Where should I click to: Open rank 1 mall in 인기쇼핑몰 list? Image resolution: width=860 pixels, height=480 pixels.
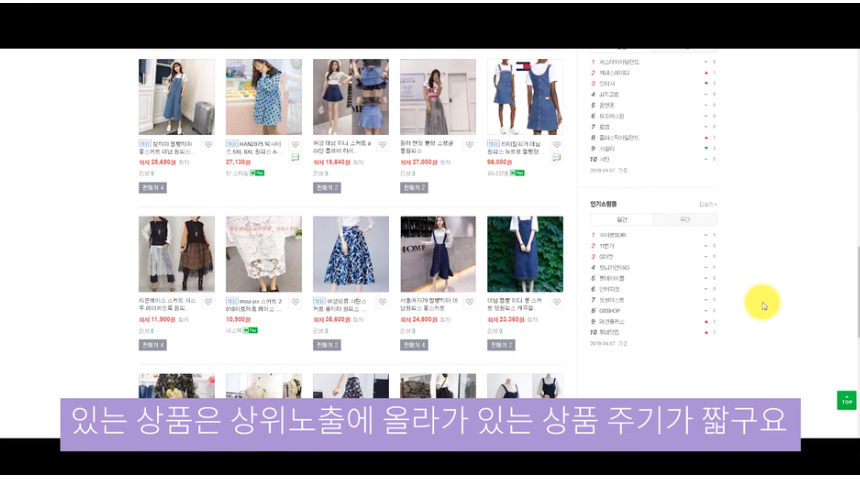pyautogui.click(x=612, y=235)
